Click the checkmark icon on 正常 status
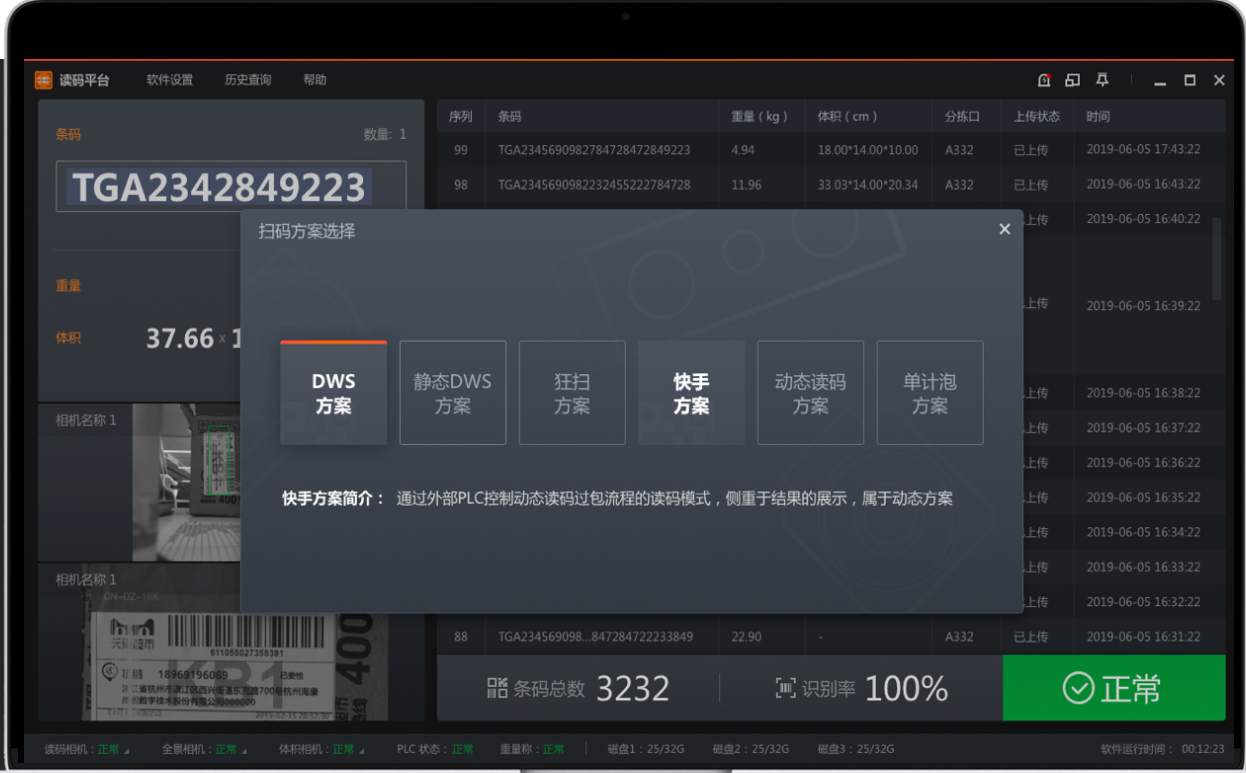This screenshot has height=773, width=1246. click(x=1078, y=688)
